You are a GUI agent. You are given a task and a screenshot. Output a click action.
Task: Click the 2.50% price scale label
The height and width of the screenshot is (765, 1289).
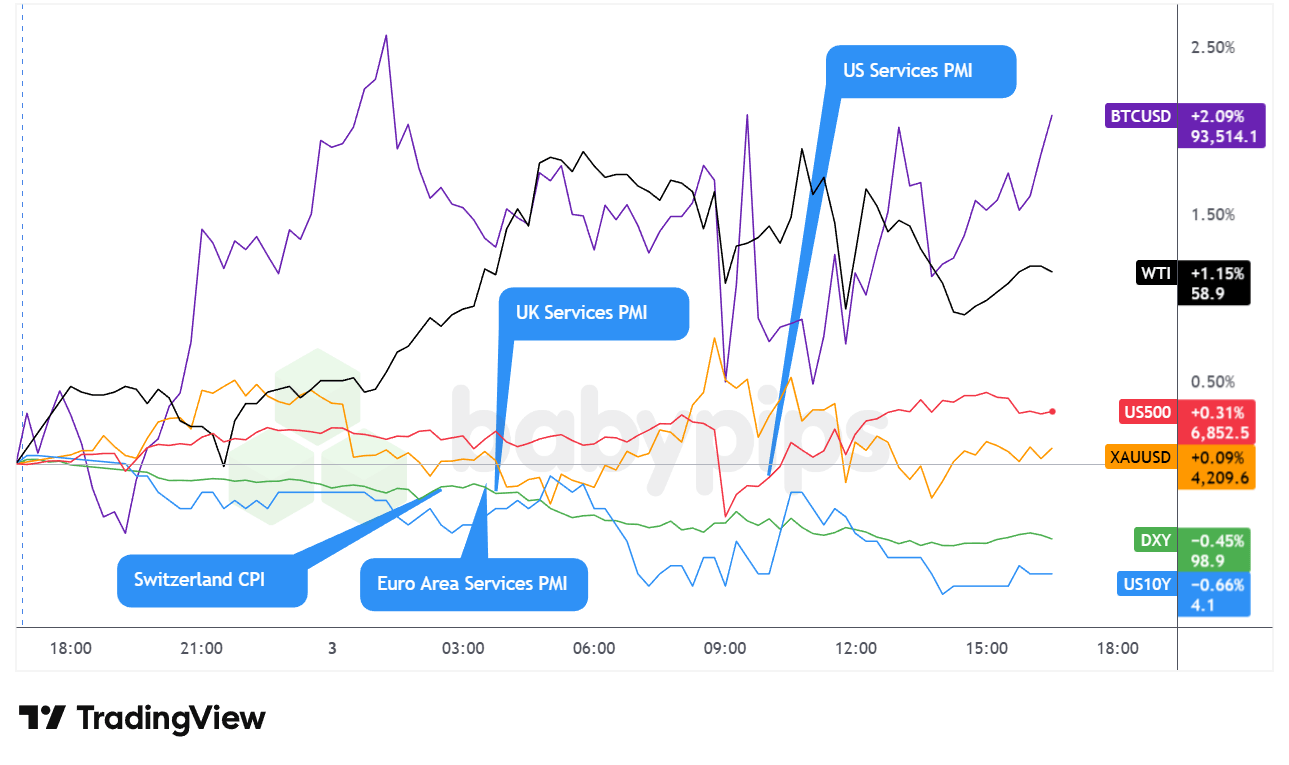coord(1213,47)
